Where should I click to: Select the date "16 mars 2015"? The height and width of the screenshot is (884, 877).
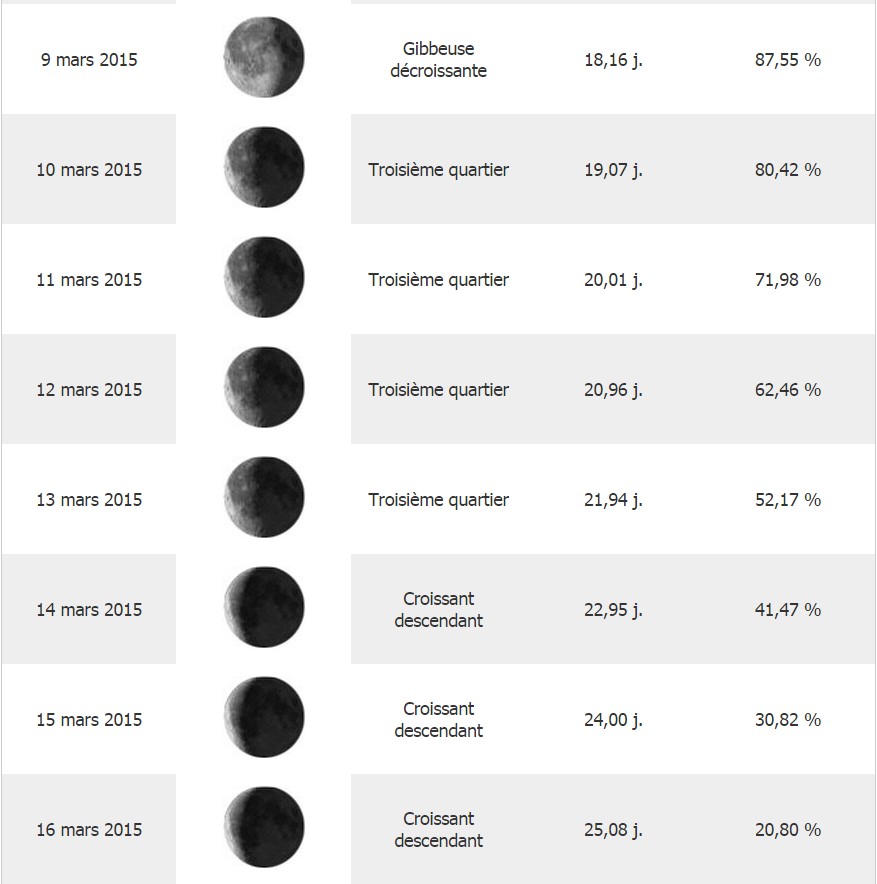coord(89,830)
